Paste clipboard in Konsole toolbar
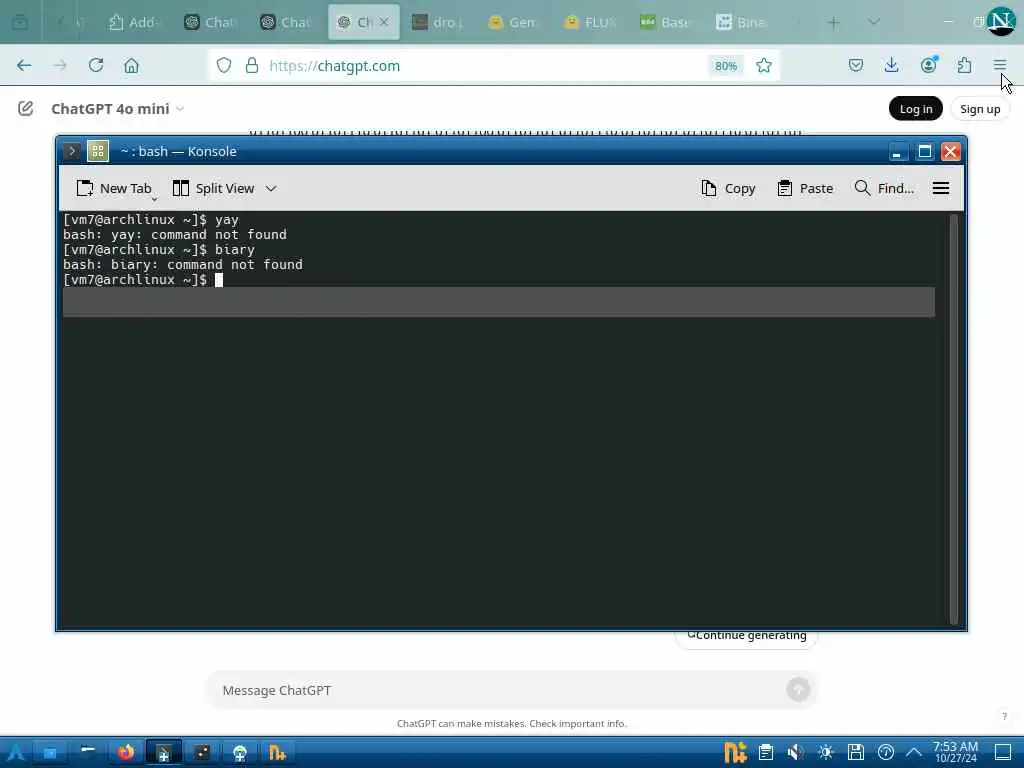Viewport: 1024px width, 768px height. (805, 188)
